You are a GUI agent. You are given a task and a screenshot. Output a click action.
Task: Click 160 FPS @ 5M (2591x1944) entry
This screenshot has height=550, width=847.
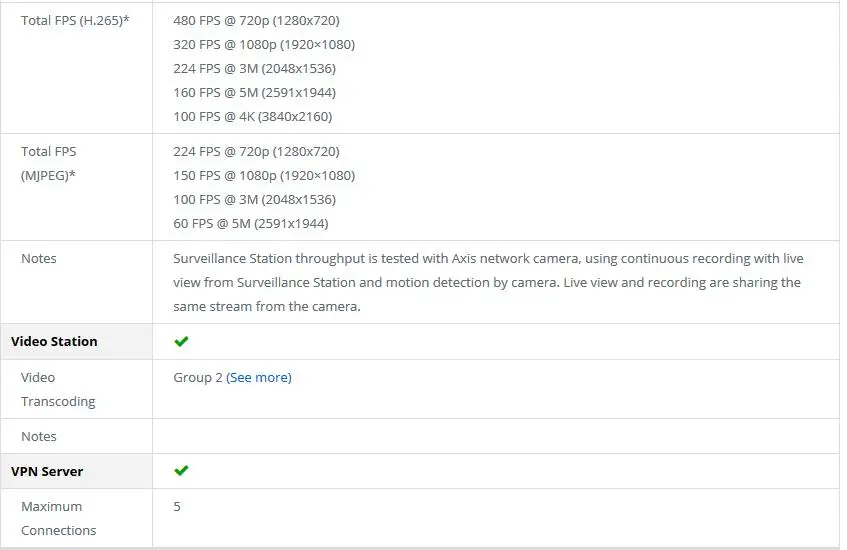(254, 92)
